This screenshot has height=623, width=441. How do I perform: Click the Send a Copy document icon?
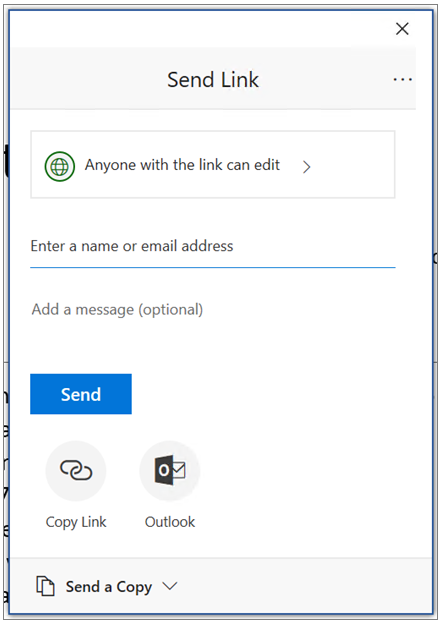coord(45,586)
